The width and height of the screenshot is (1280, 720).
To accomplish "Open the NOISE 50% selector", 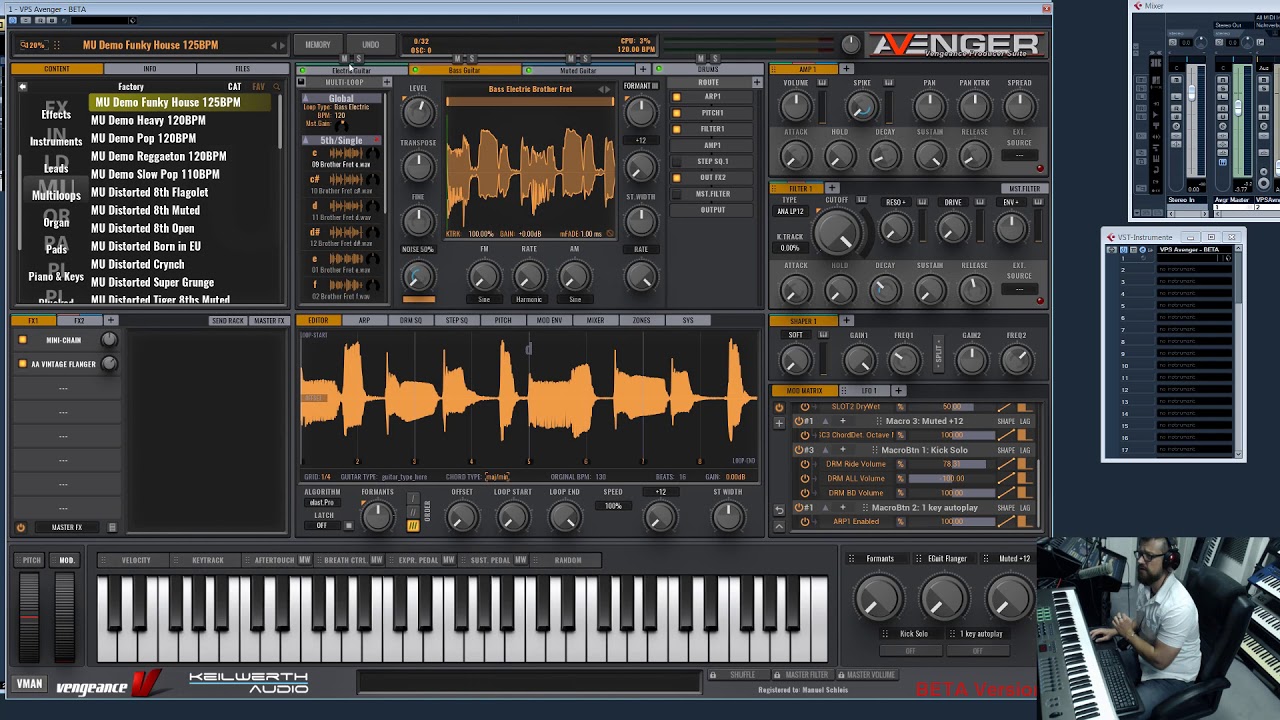I will (417, 249).
